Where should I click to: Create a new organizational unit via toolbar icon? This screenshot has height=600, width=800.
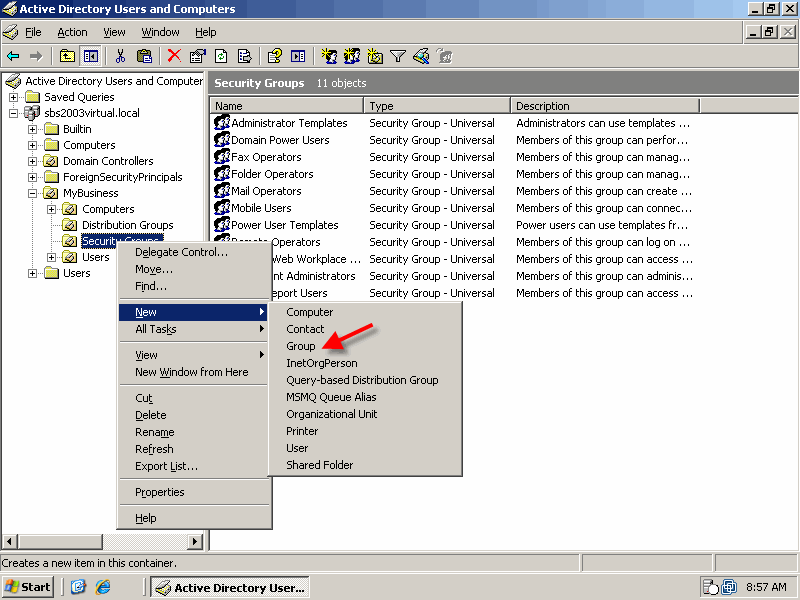[x=375, y=56]
